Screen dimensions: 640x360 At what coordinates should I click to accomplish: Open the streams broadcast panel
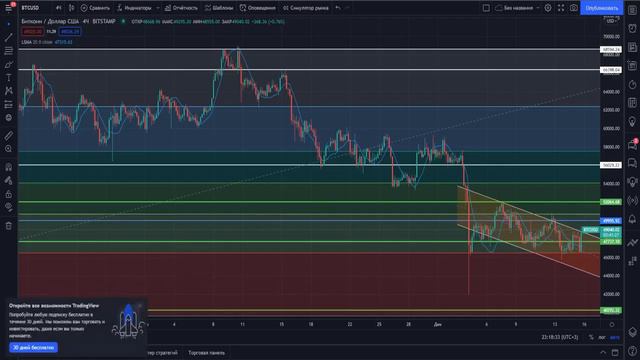(632, 200)
